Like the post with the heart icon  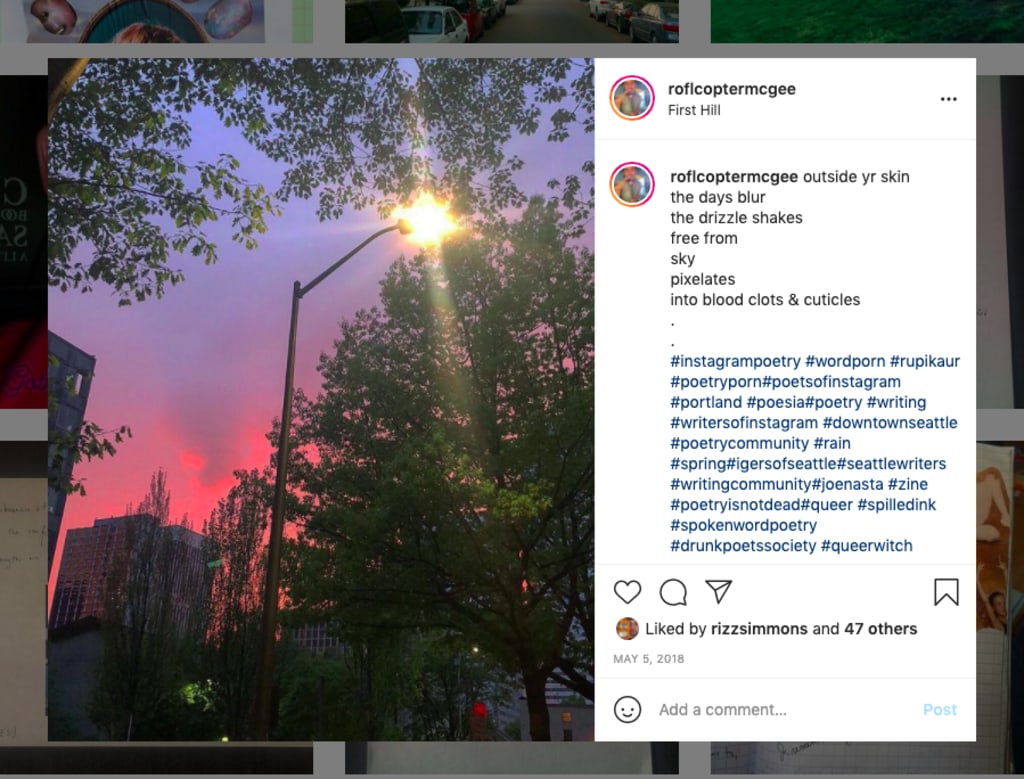[x=628, y=592]
